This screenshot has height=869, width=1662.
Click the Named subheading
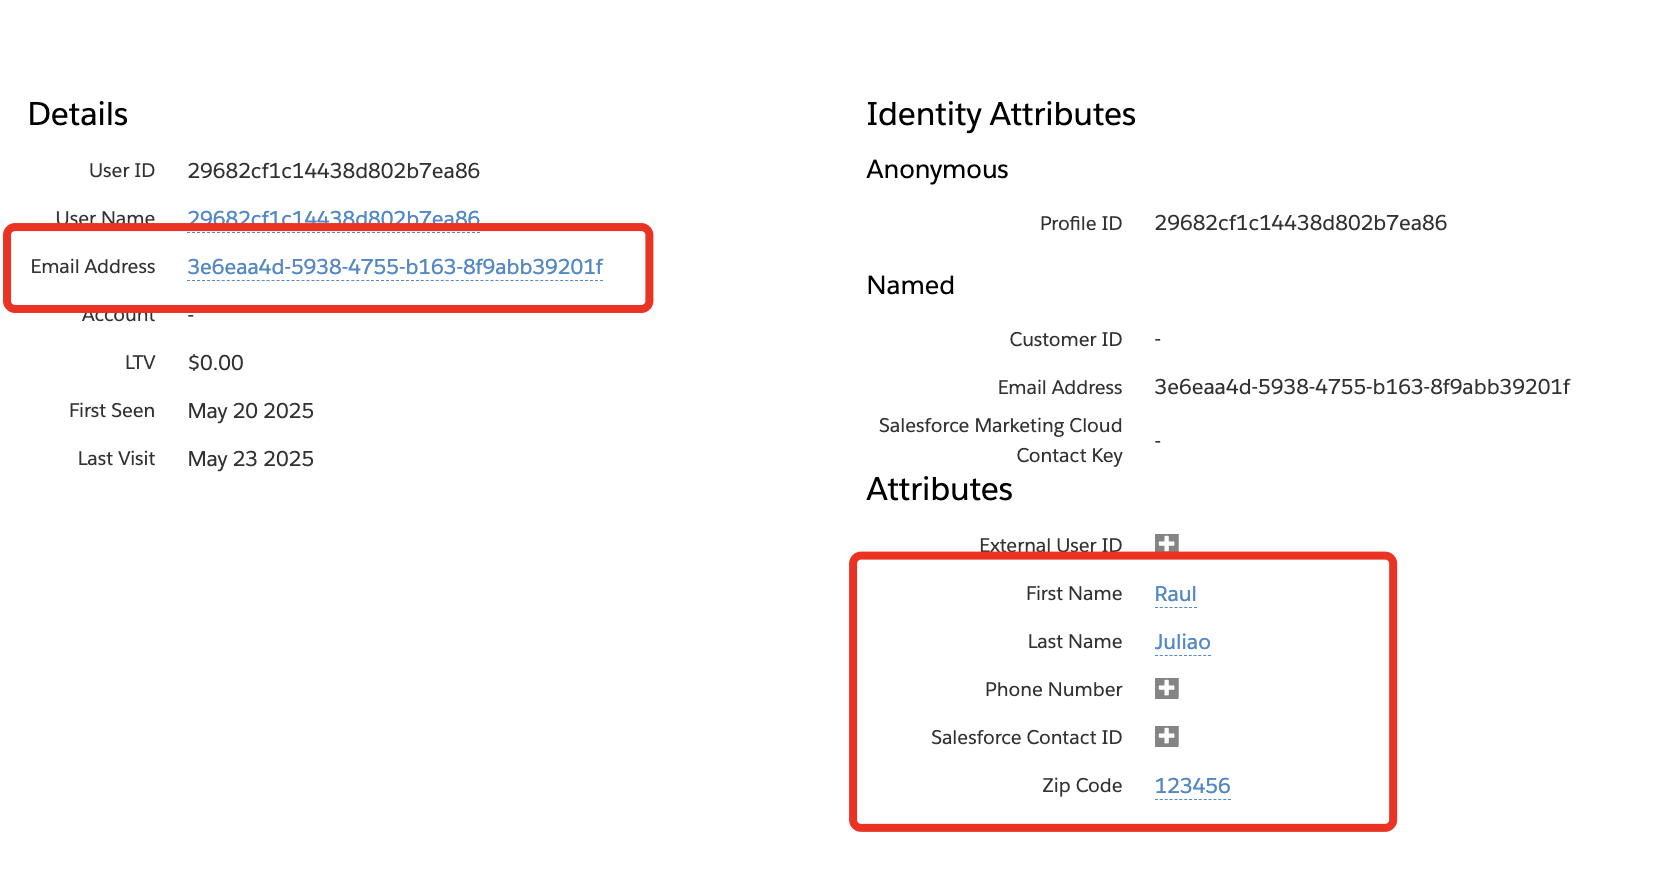pyautogui.click(x=910, y=286)
